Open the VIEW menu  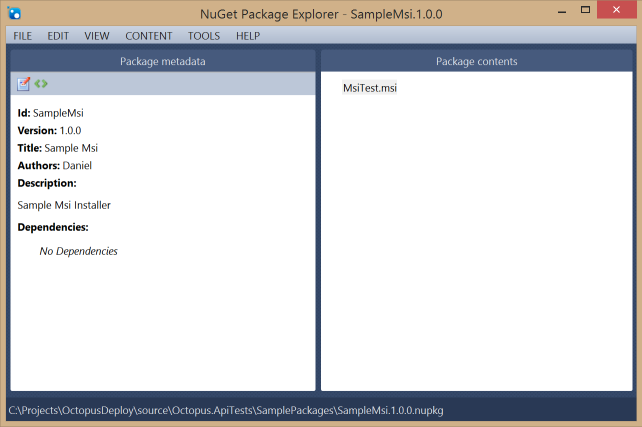(x=97, y=36)
